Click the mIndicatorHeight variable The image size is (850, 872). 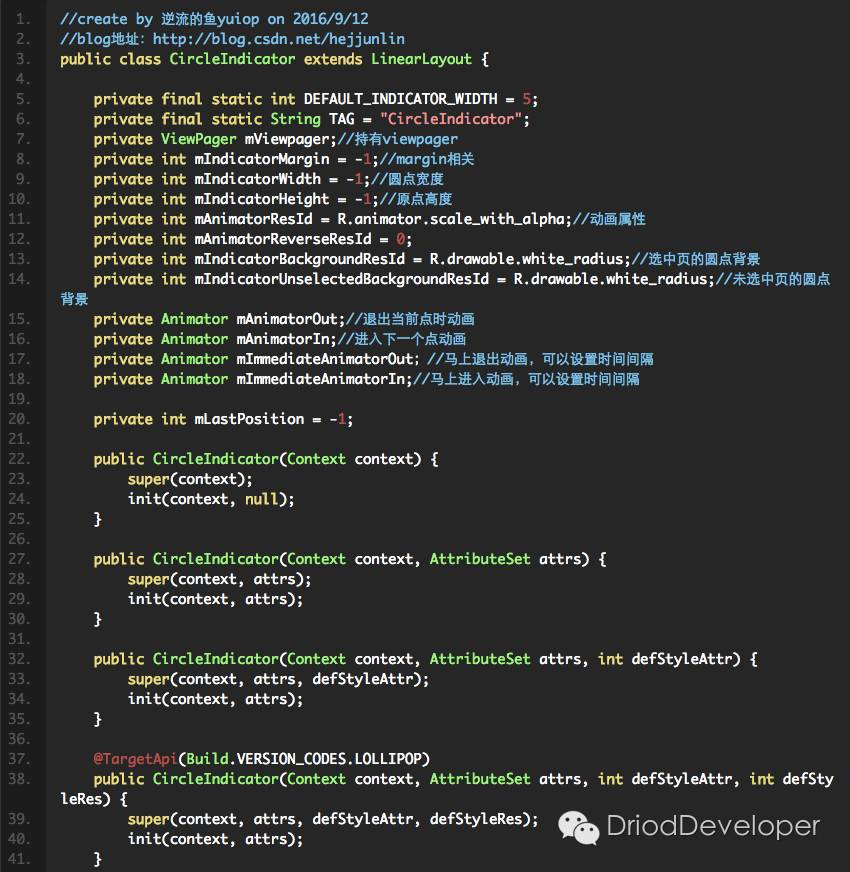pos(262,199)
